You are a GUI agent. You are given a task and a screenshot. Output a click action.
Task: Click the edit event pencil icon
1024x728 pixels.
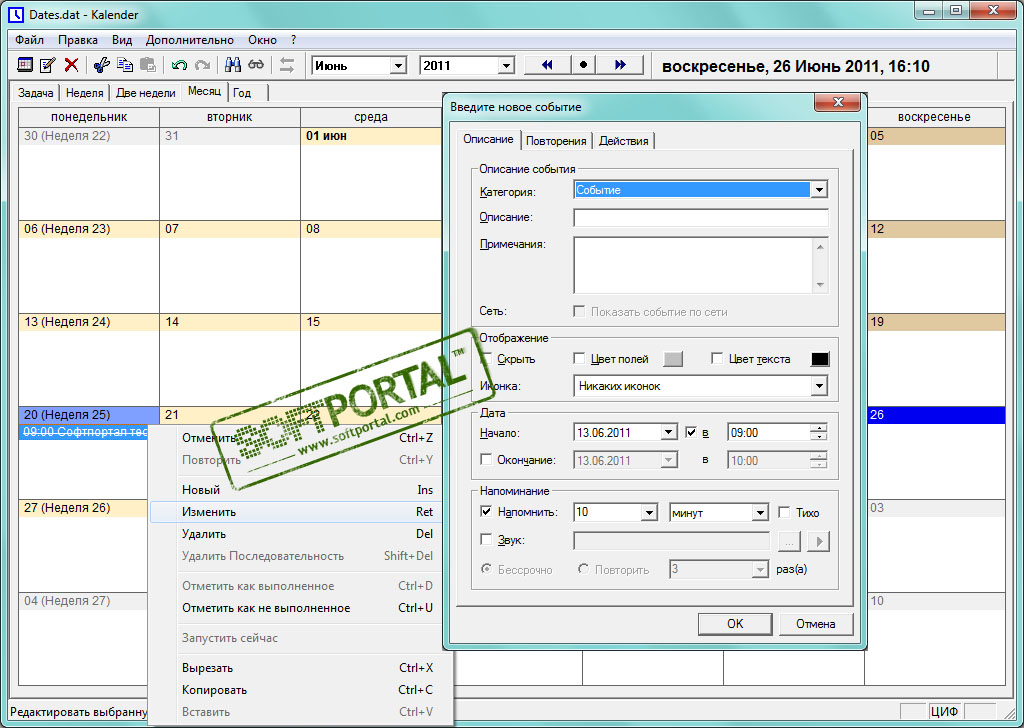pyautogui.click(x=48, y=65)
